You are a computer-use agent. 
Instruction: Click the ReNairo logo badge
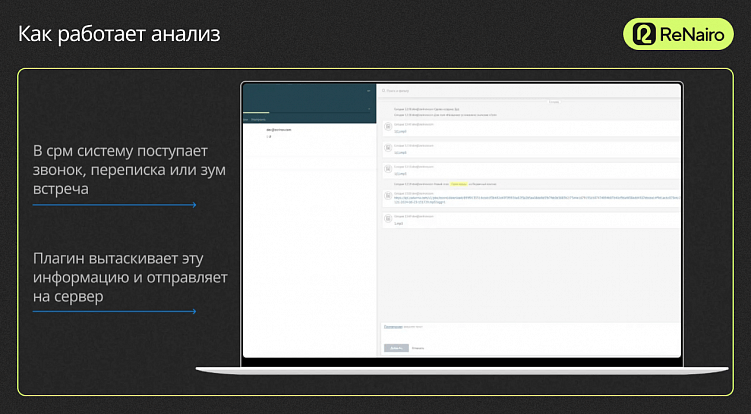[678, 34]
